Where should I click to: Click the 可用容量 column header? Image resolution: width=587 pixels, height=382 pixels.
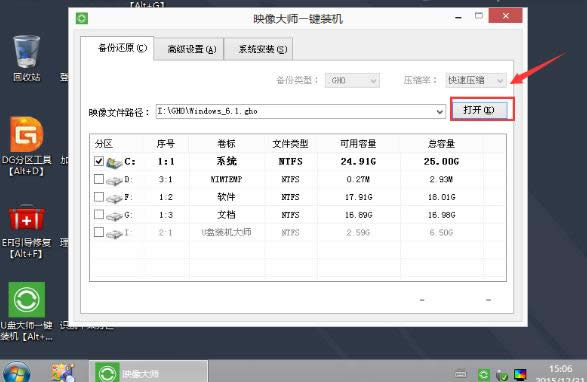[x=358, y=144]
